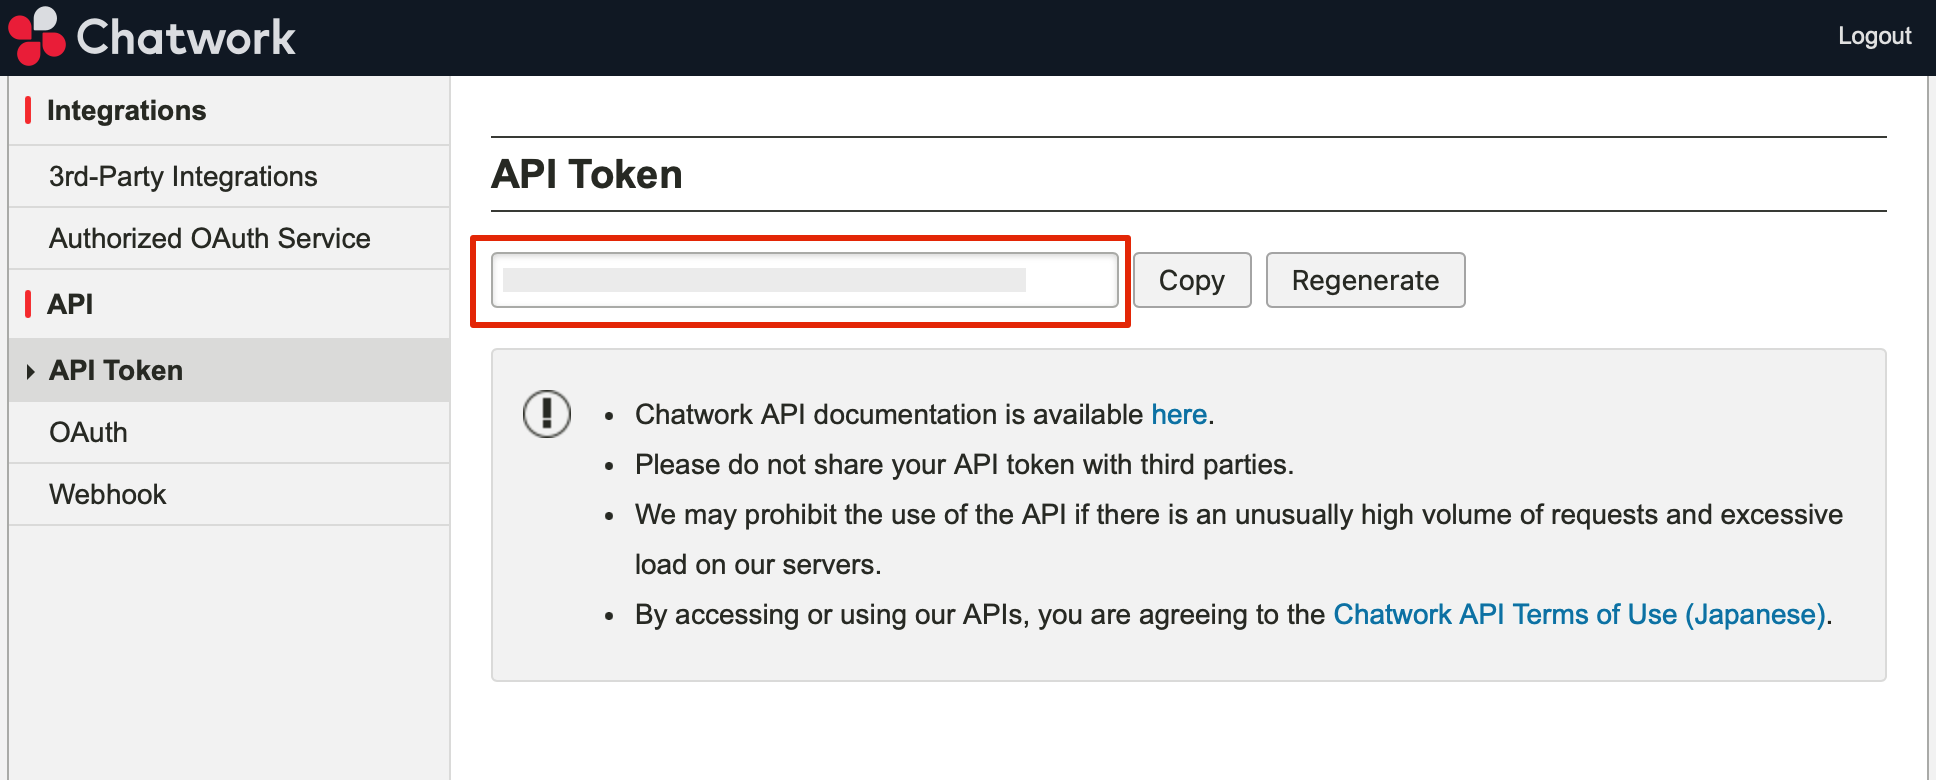Click the arrow beside API Token
Image resolution: width=1936 pixels, height=780 pixels.
(x=30, y=371)
